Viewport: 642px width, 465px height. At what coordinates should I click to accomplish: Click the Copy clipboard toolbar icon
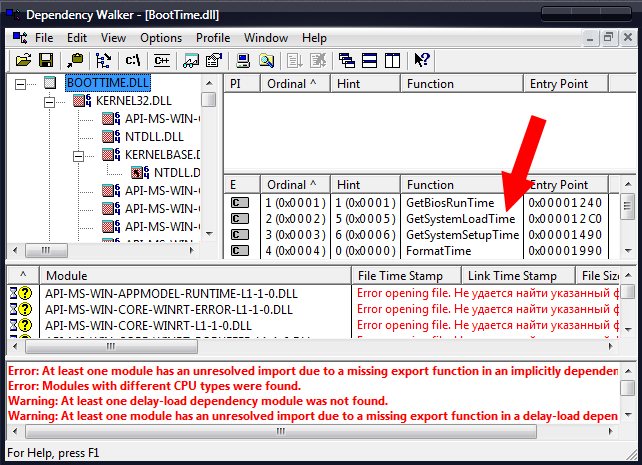coord(75,61)
